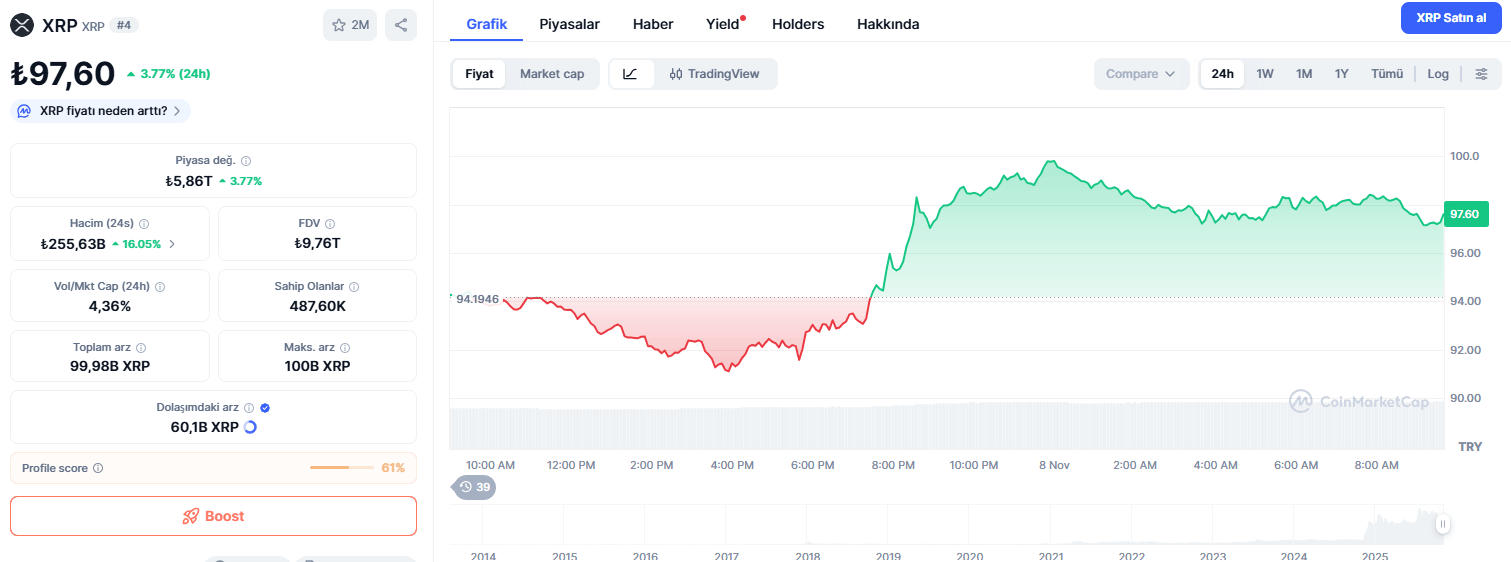This screenshot has width=1511, height=562.
Task: Open chart settings sliders icon
Action: point(1482,74)
